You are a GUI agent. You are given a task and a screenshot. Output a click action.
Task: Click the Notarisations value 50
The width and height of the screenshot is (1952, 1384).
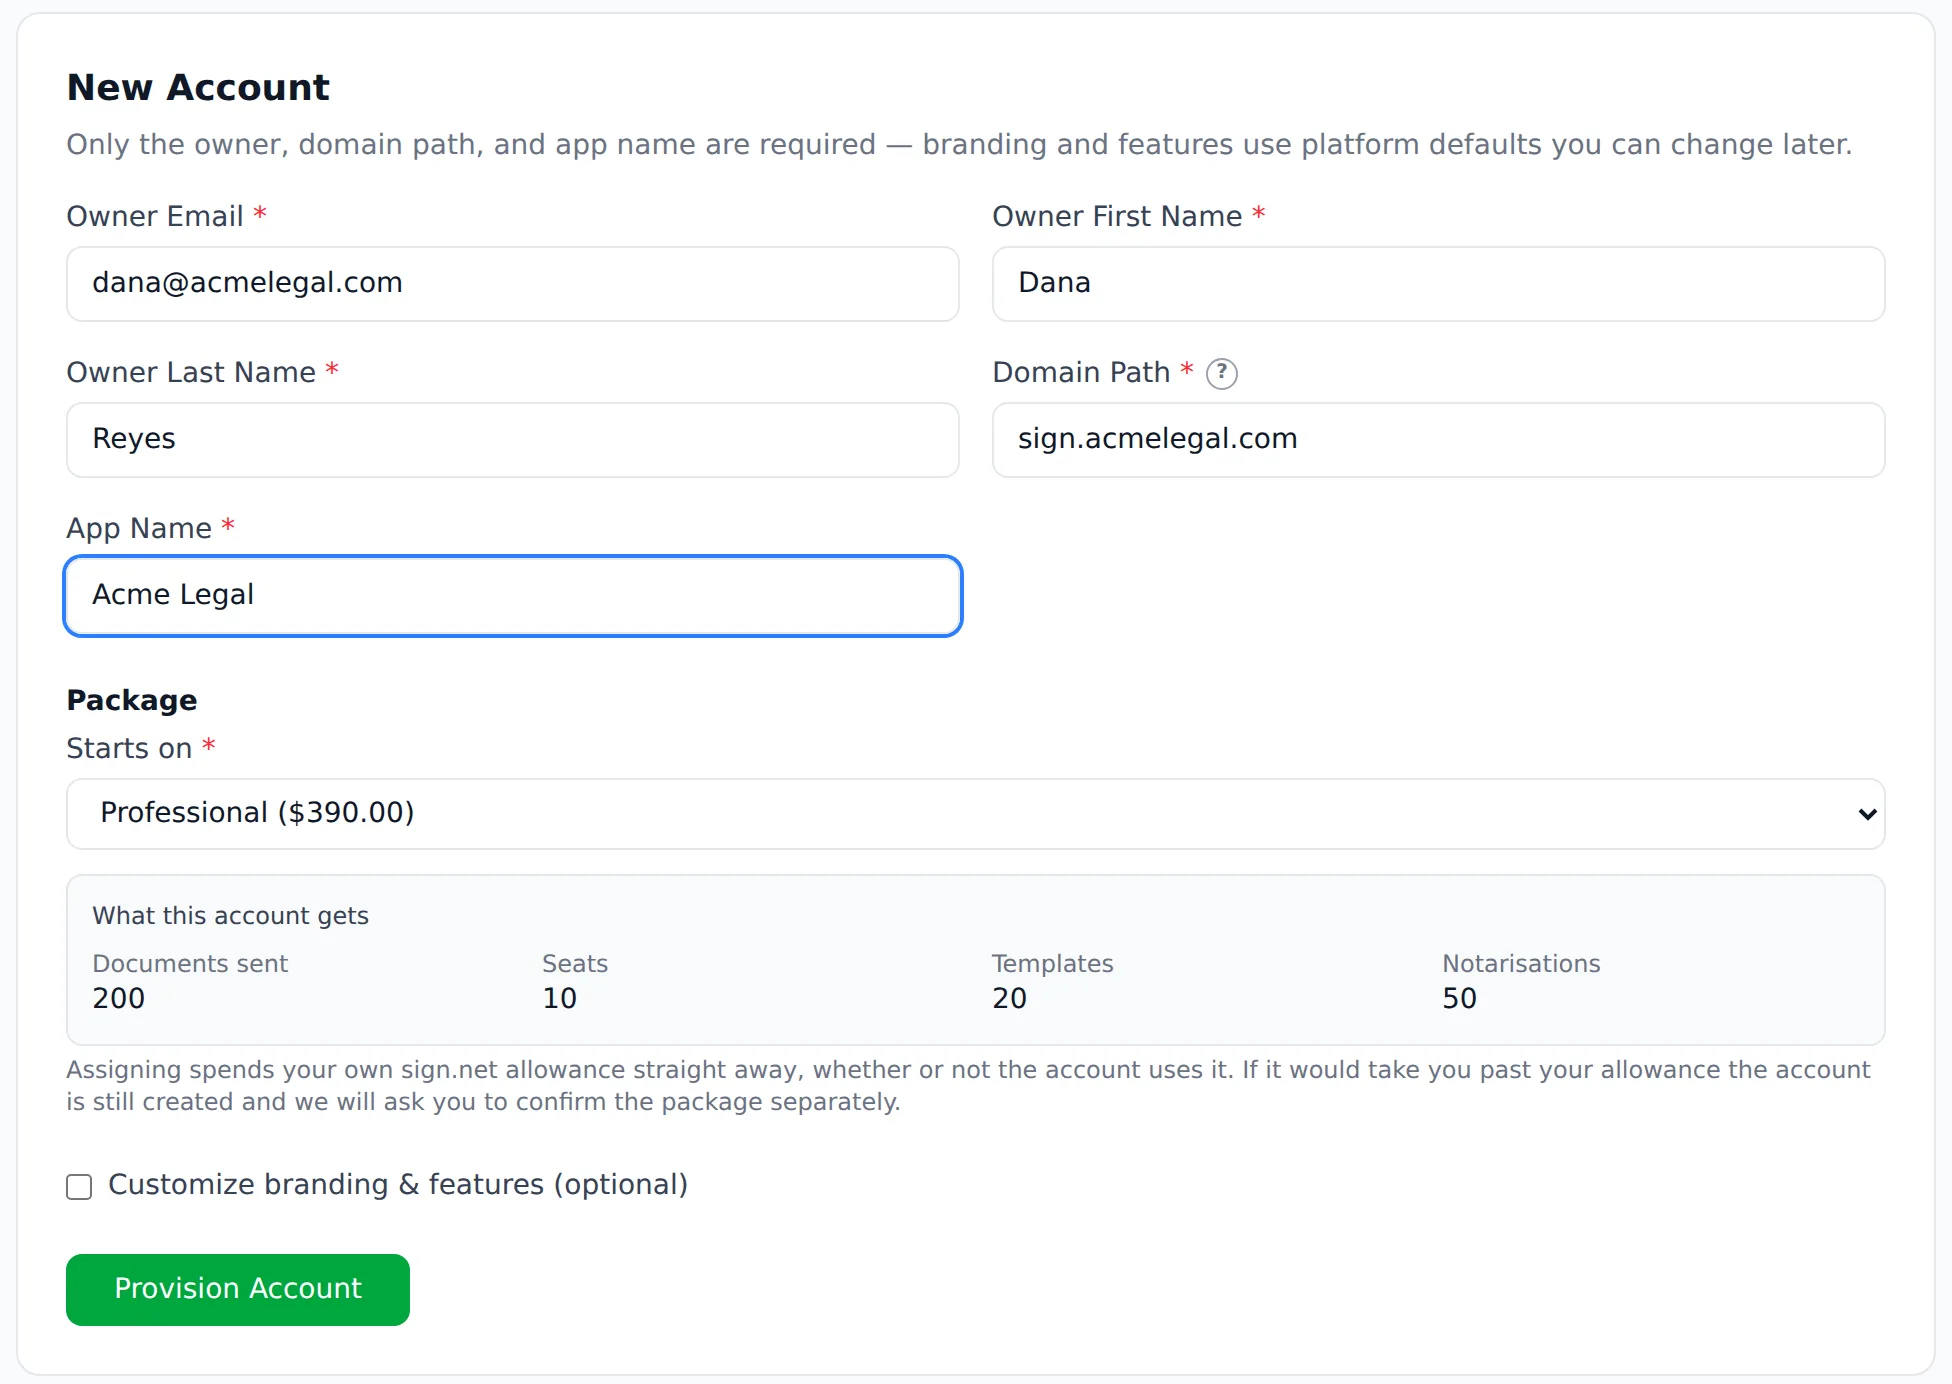[x=1460, y=998]
